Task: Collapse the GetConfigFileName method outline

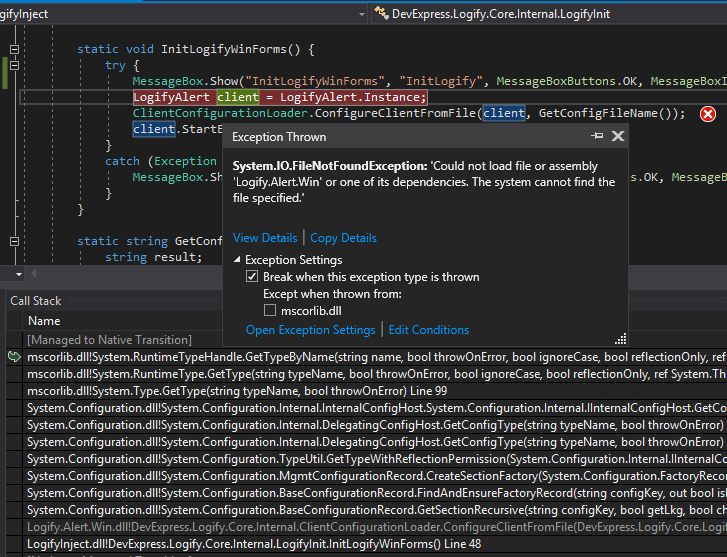Action: 14,241
